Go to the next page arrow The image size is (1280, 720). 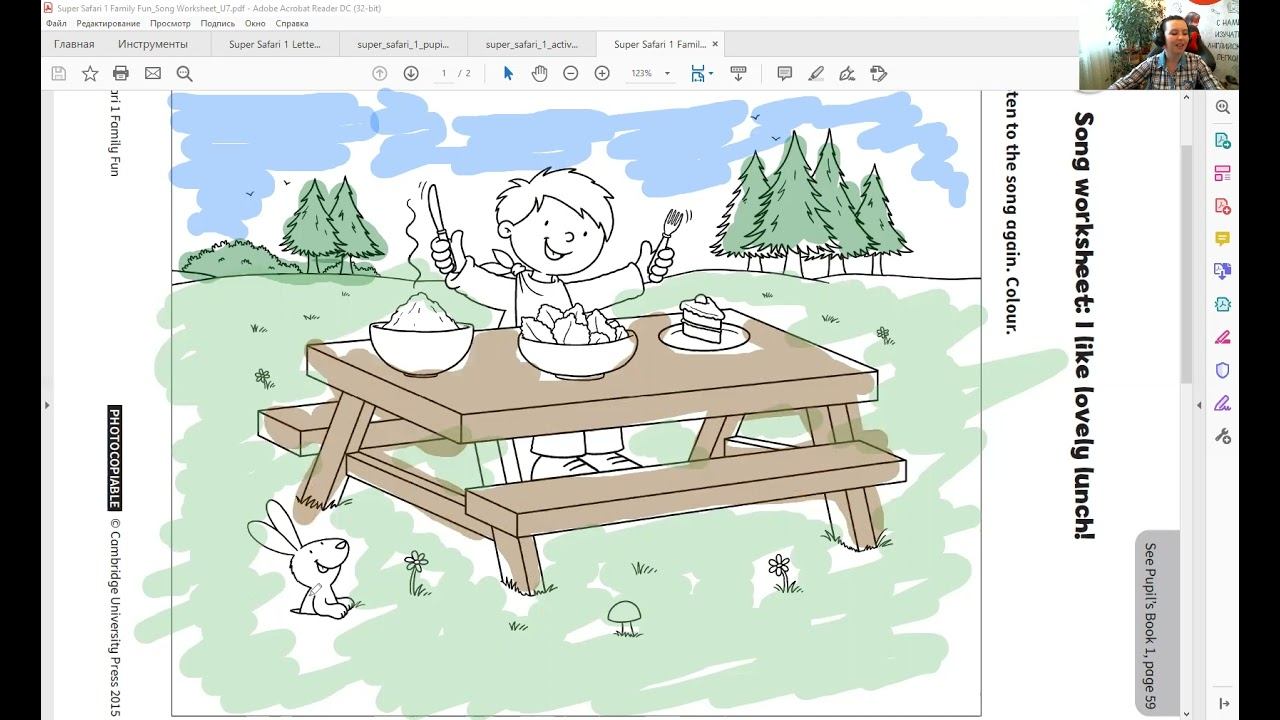pyautogui.click(x=411, y=73)
